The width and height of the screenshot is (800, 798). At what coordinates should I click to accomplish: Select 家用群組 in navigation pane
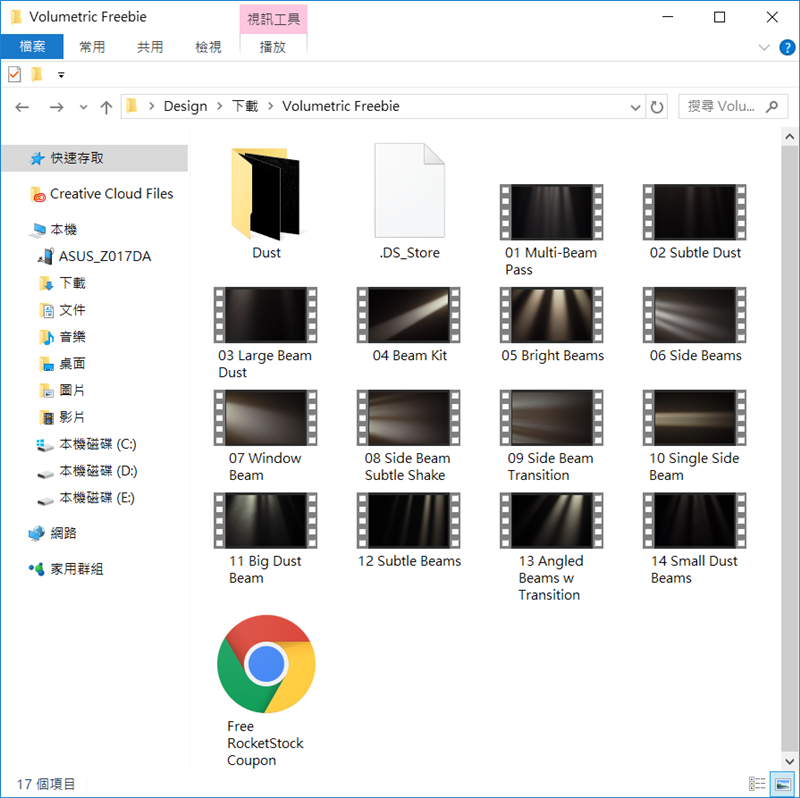point(66,569)
